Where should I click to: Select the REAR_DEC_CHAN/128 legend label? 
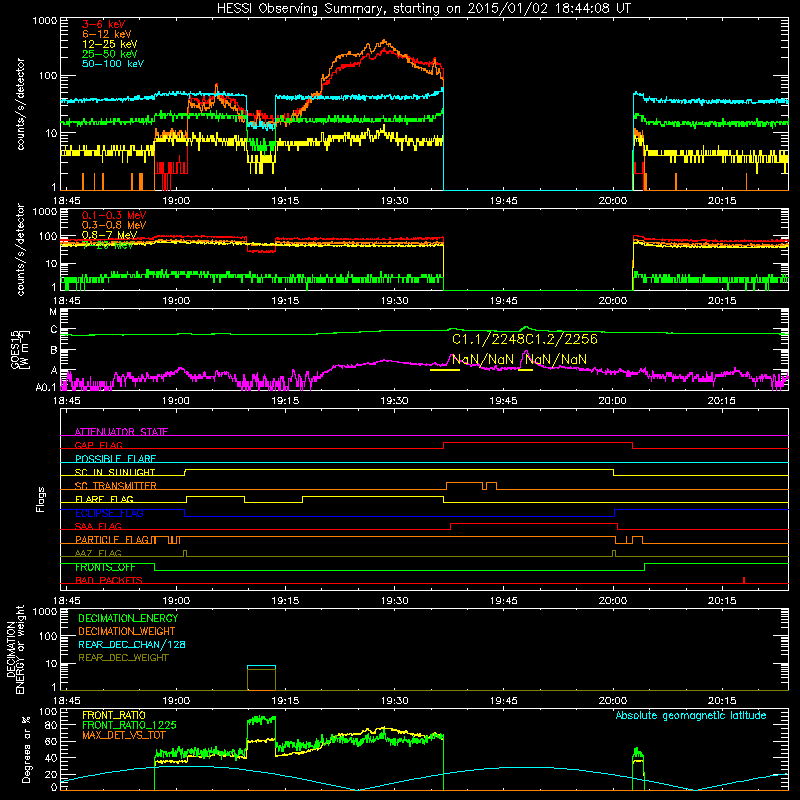(132, 644)
